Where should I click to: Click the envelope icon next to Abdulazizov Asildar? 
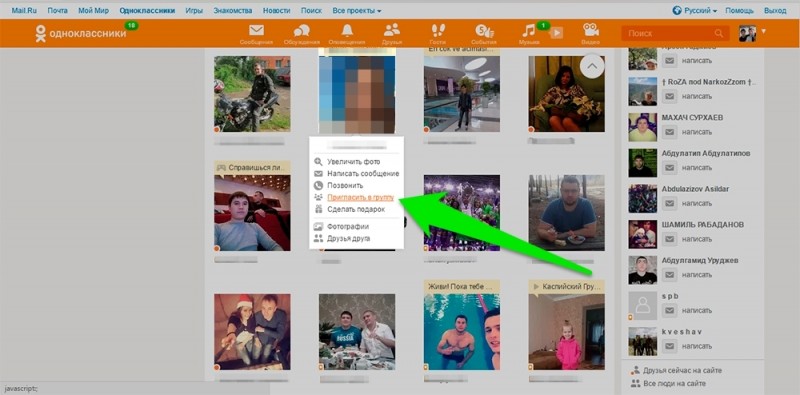pos(670,203)
